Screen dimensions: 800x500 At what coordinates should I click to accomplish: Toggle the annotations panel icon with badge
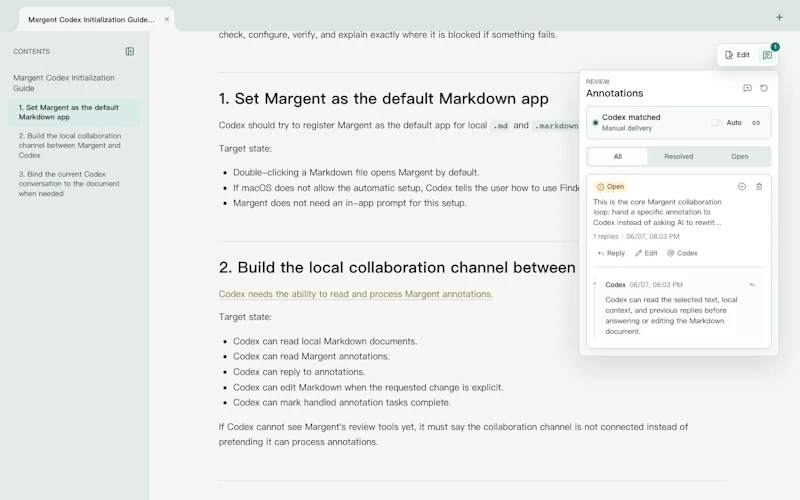(767, 55)
